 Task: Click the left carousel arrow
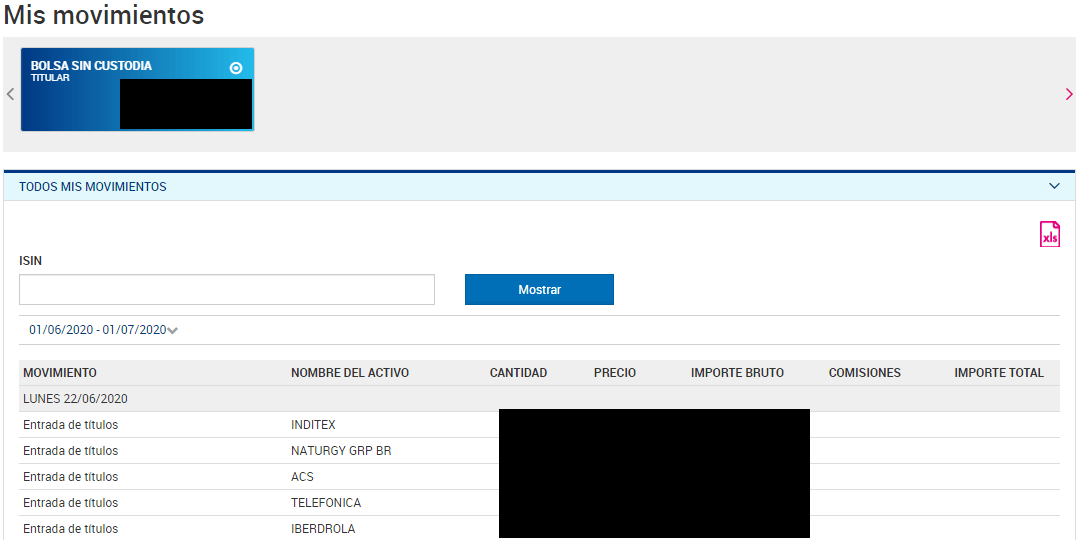[10, 94]
